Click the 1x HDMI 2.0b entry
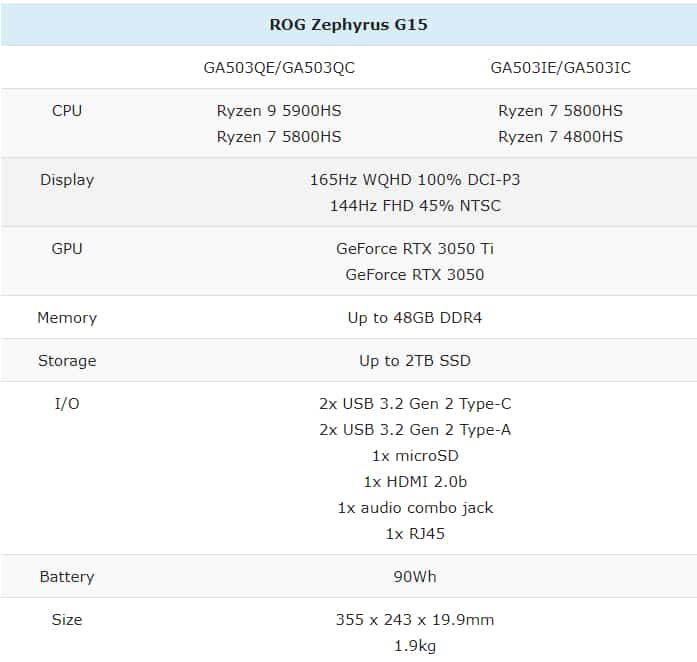Image resolution: width=697 pixels, height=662 pixels. 415,481
